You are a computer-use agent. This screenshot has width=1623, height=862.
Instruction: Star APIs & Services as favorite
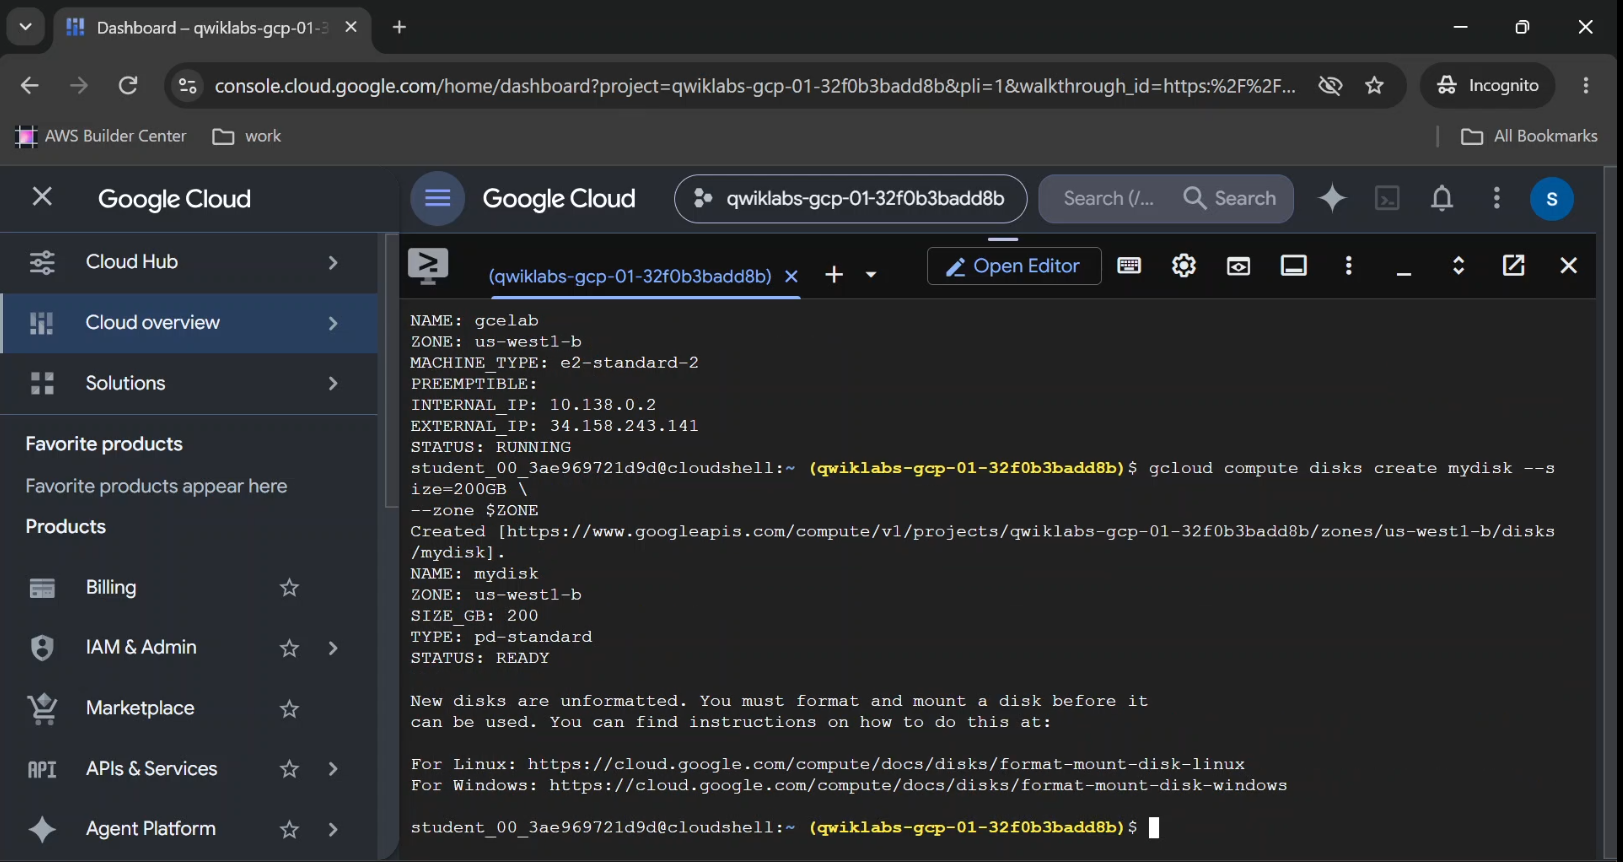(x=289, y=769)
